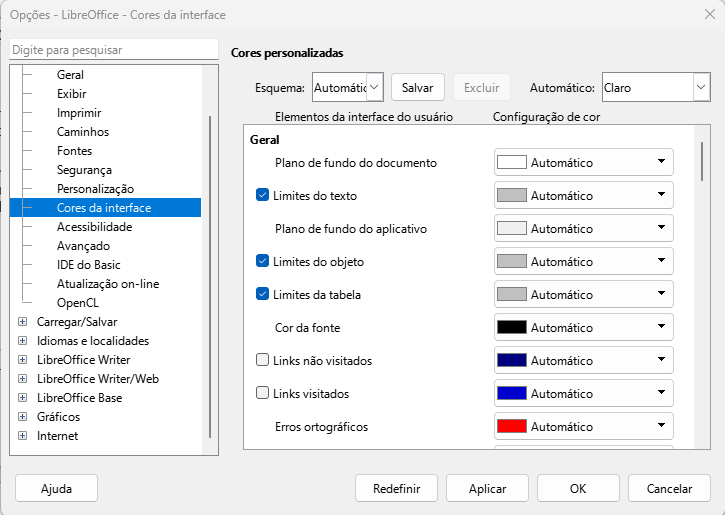
Task: Open color dropdown for Links não visitados
Action: (584, 360)
